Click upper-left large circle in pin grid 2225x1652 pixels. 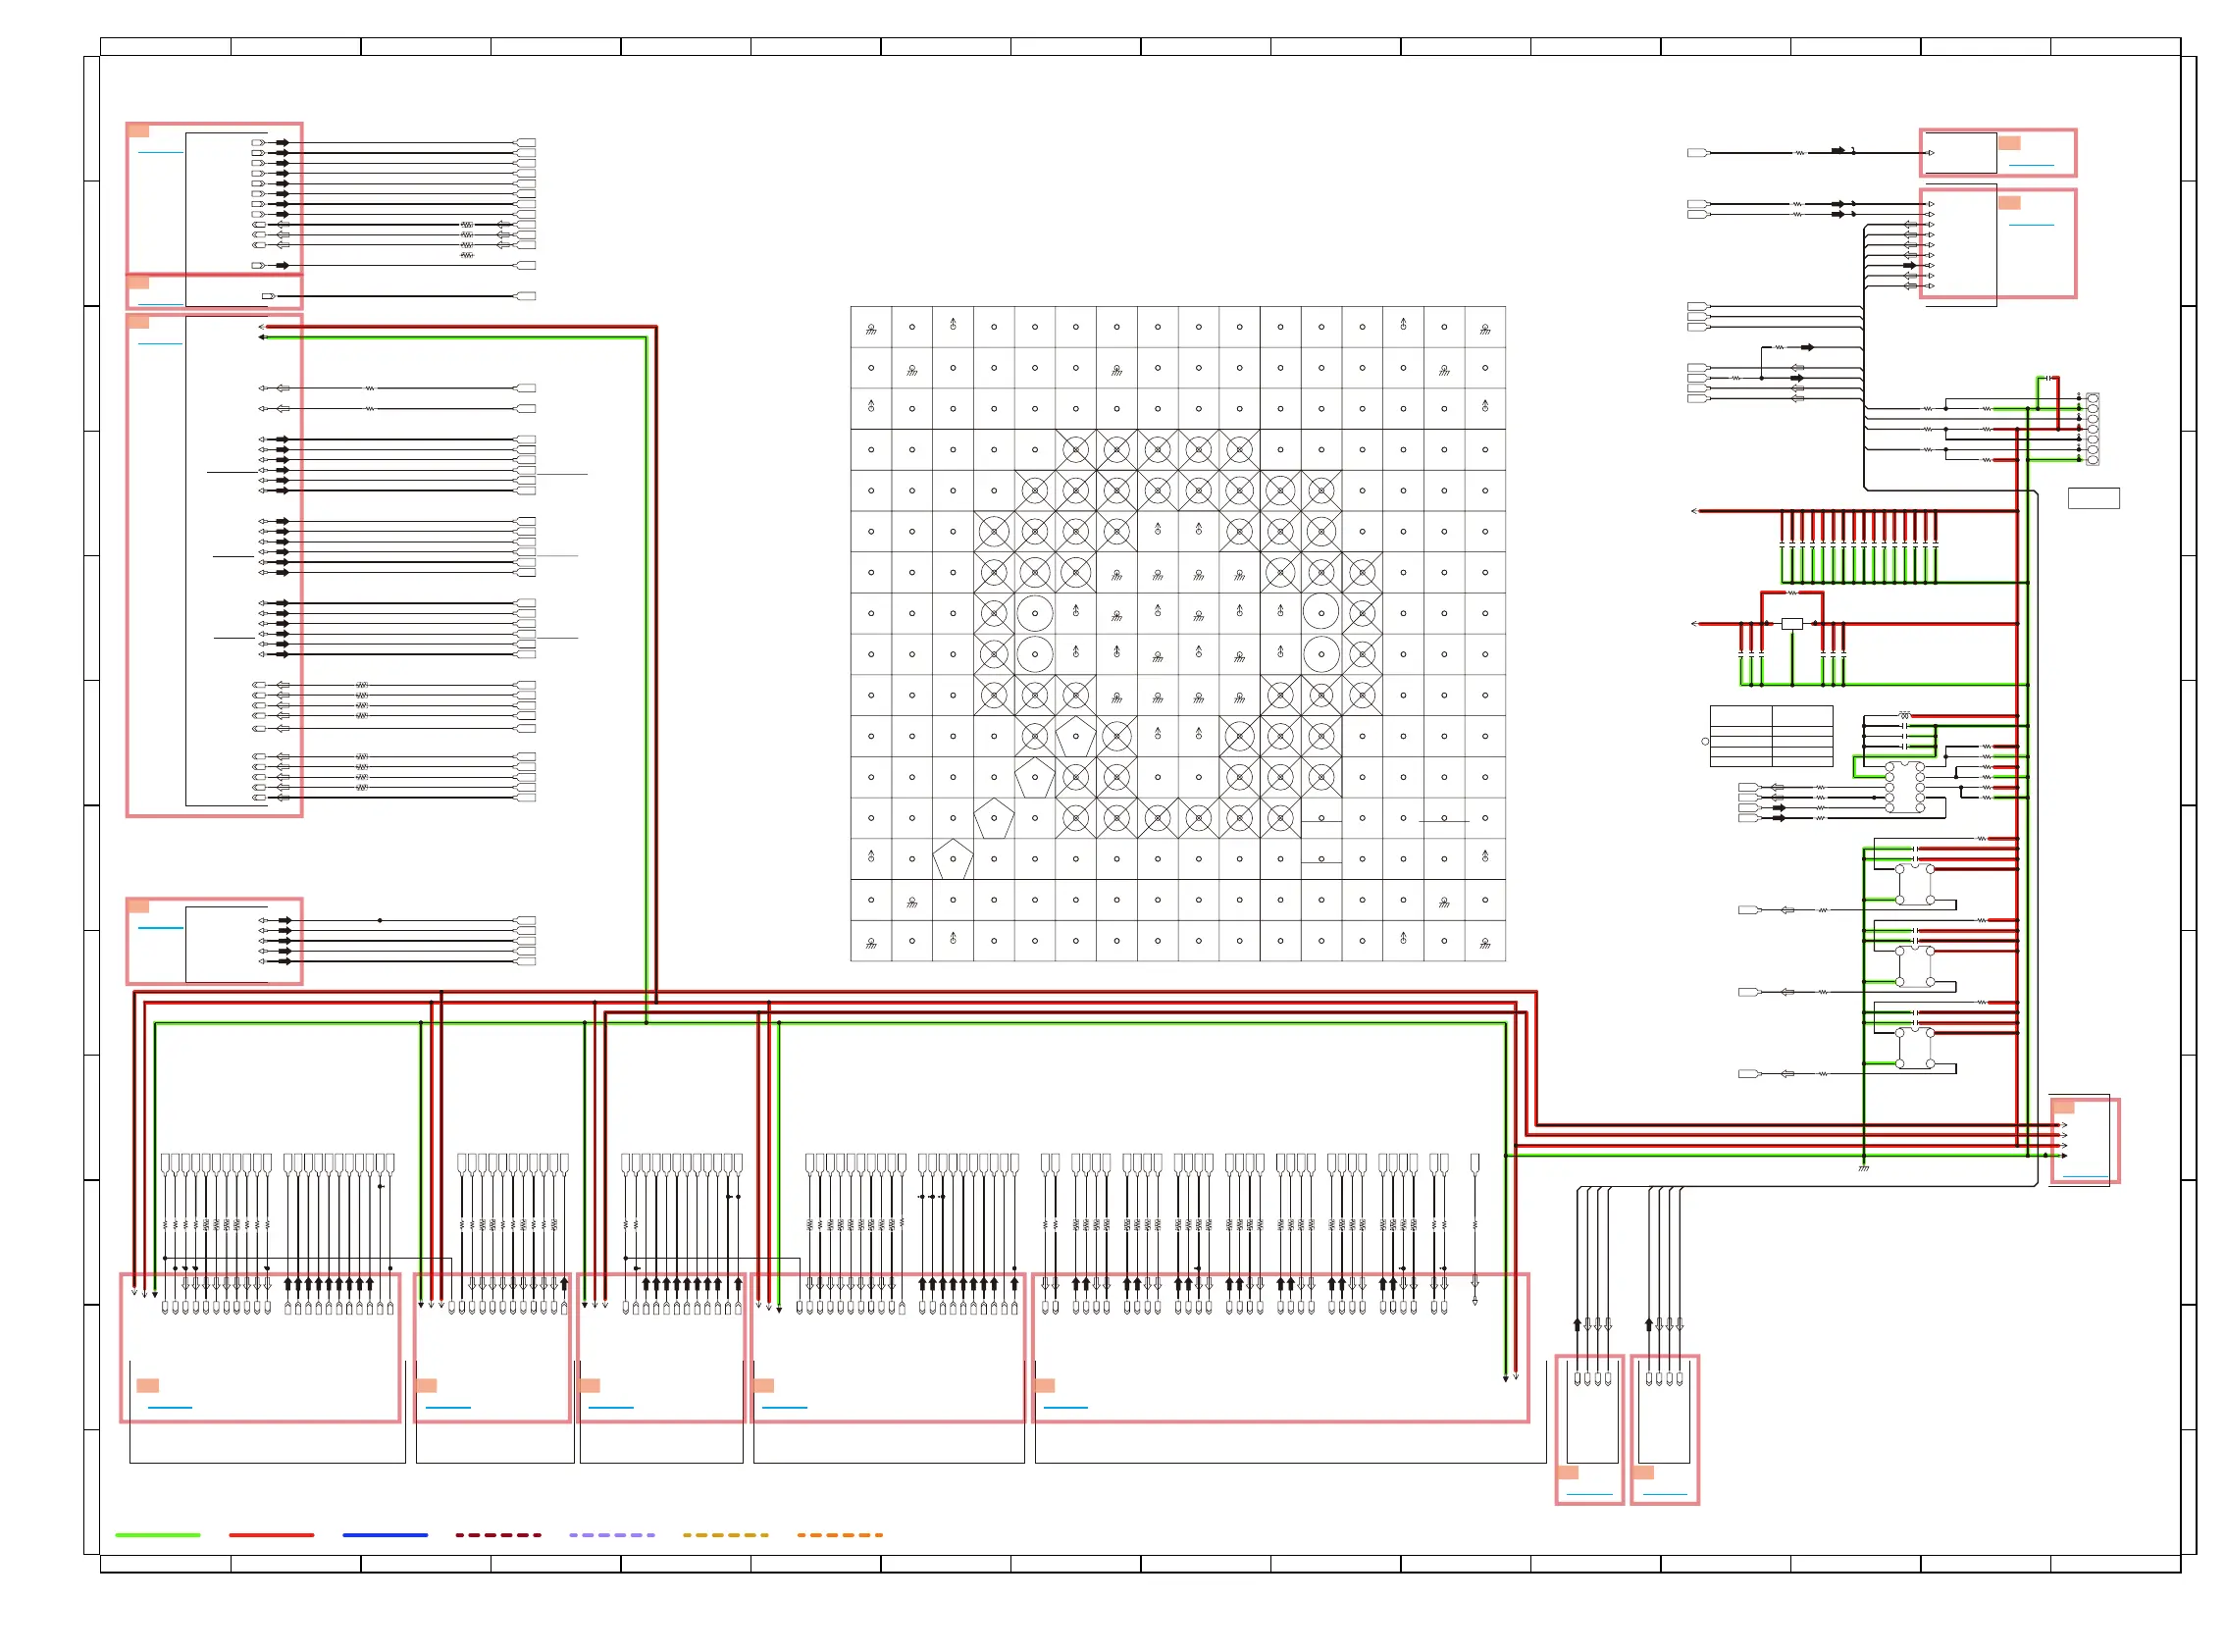click(1034, 614)
